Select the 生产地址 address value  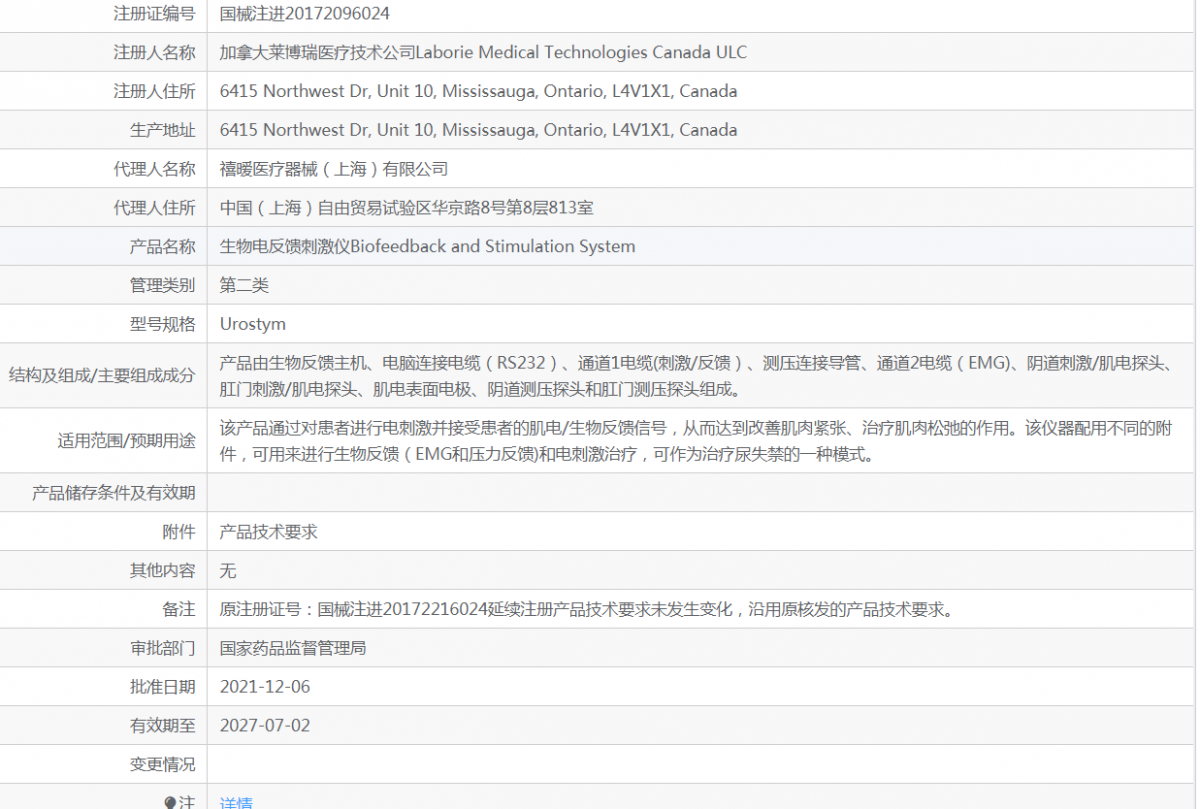(479, 130)
